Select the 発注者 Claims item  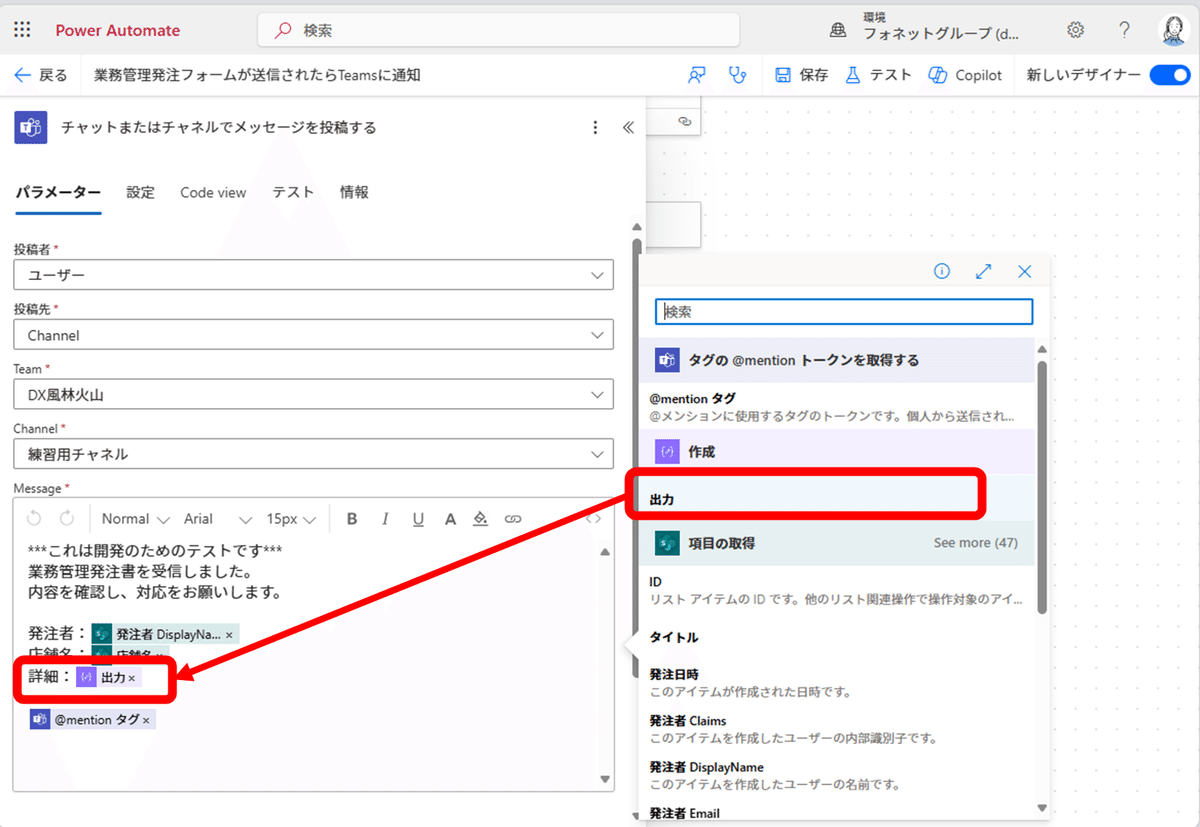point(837,729)
